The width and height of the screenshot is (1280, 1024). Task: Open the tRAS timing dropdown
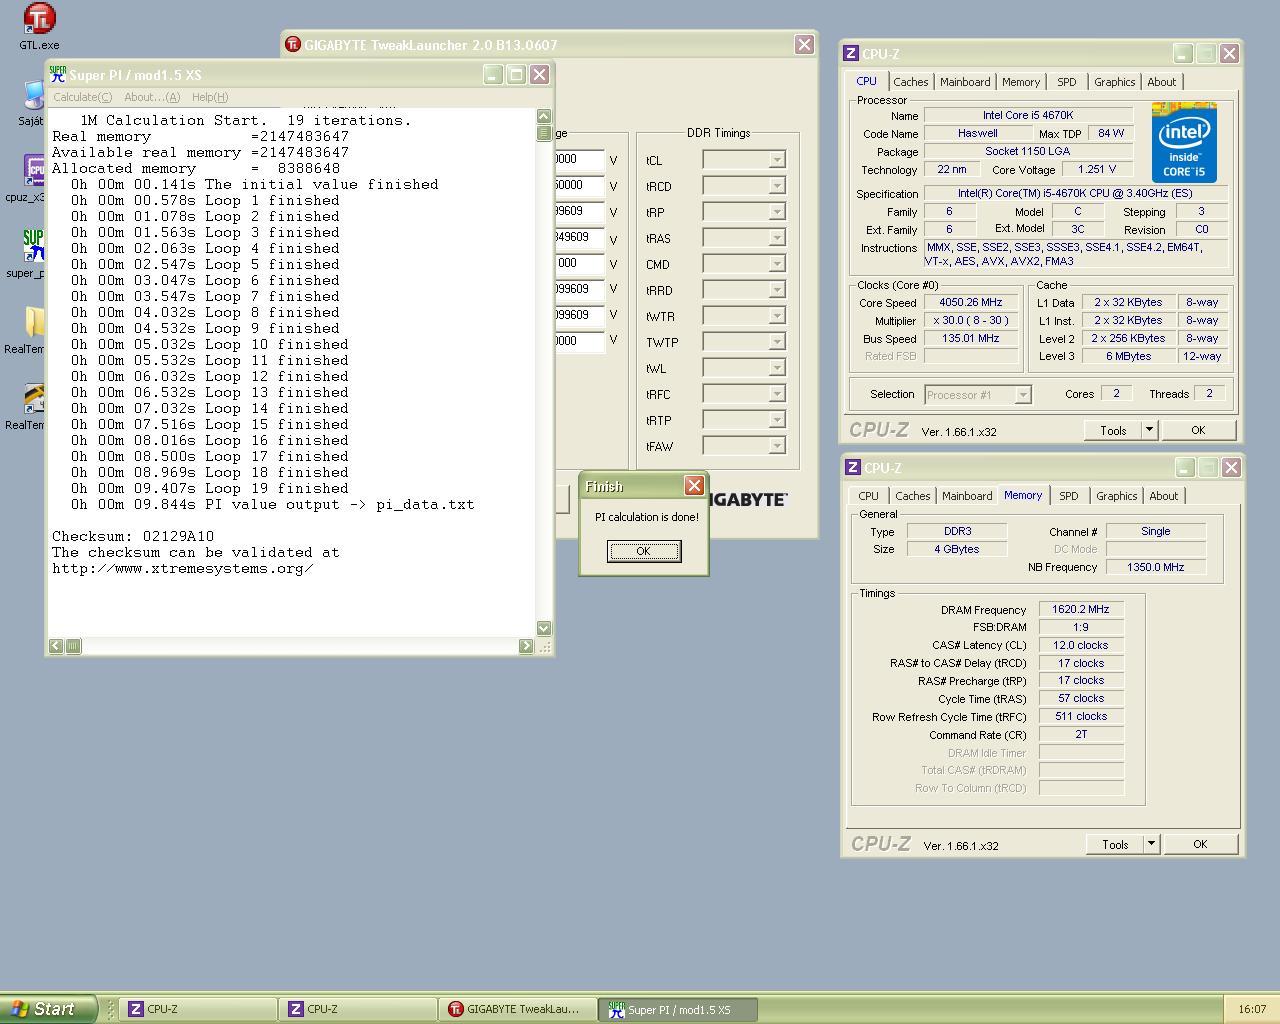(x=776, y=238)
